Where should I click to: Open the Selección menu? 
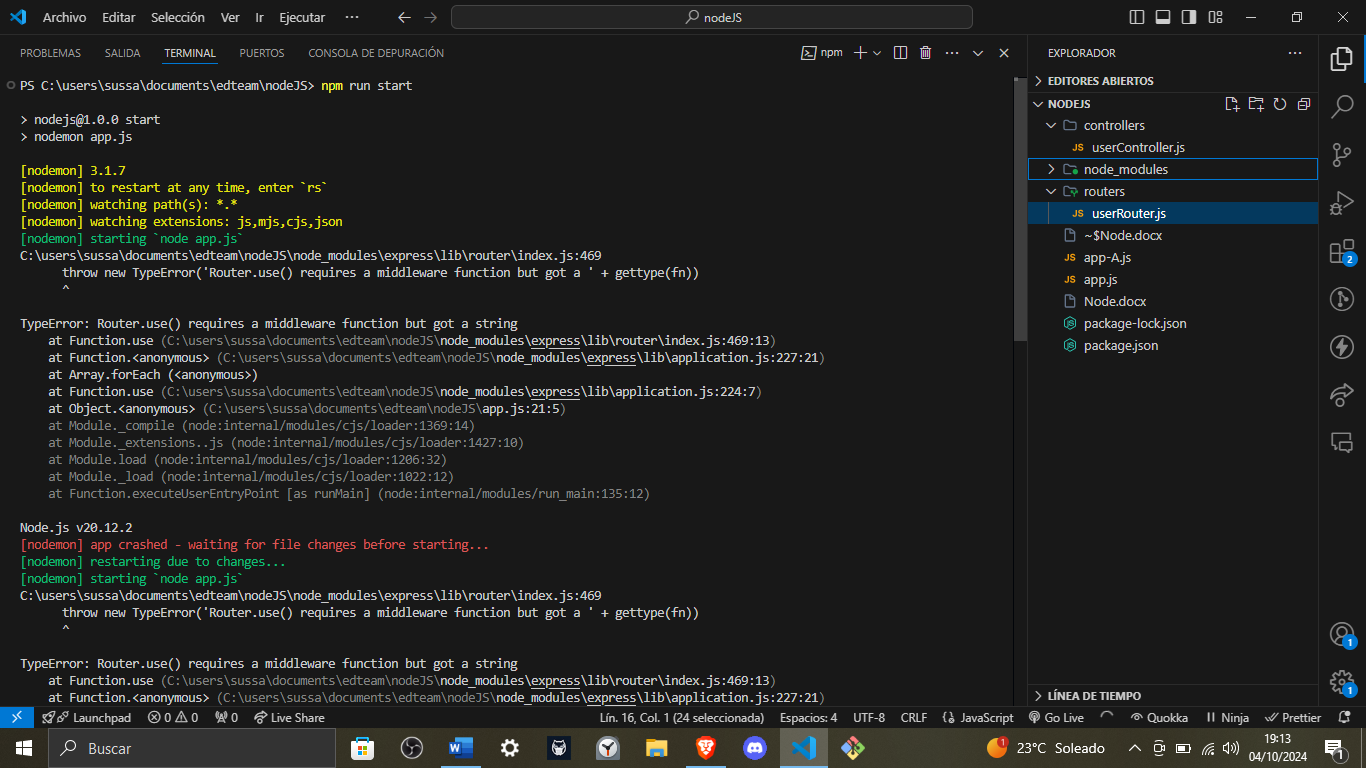[178, 17]
